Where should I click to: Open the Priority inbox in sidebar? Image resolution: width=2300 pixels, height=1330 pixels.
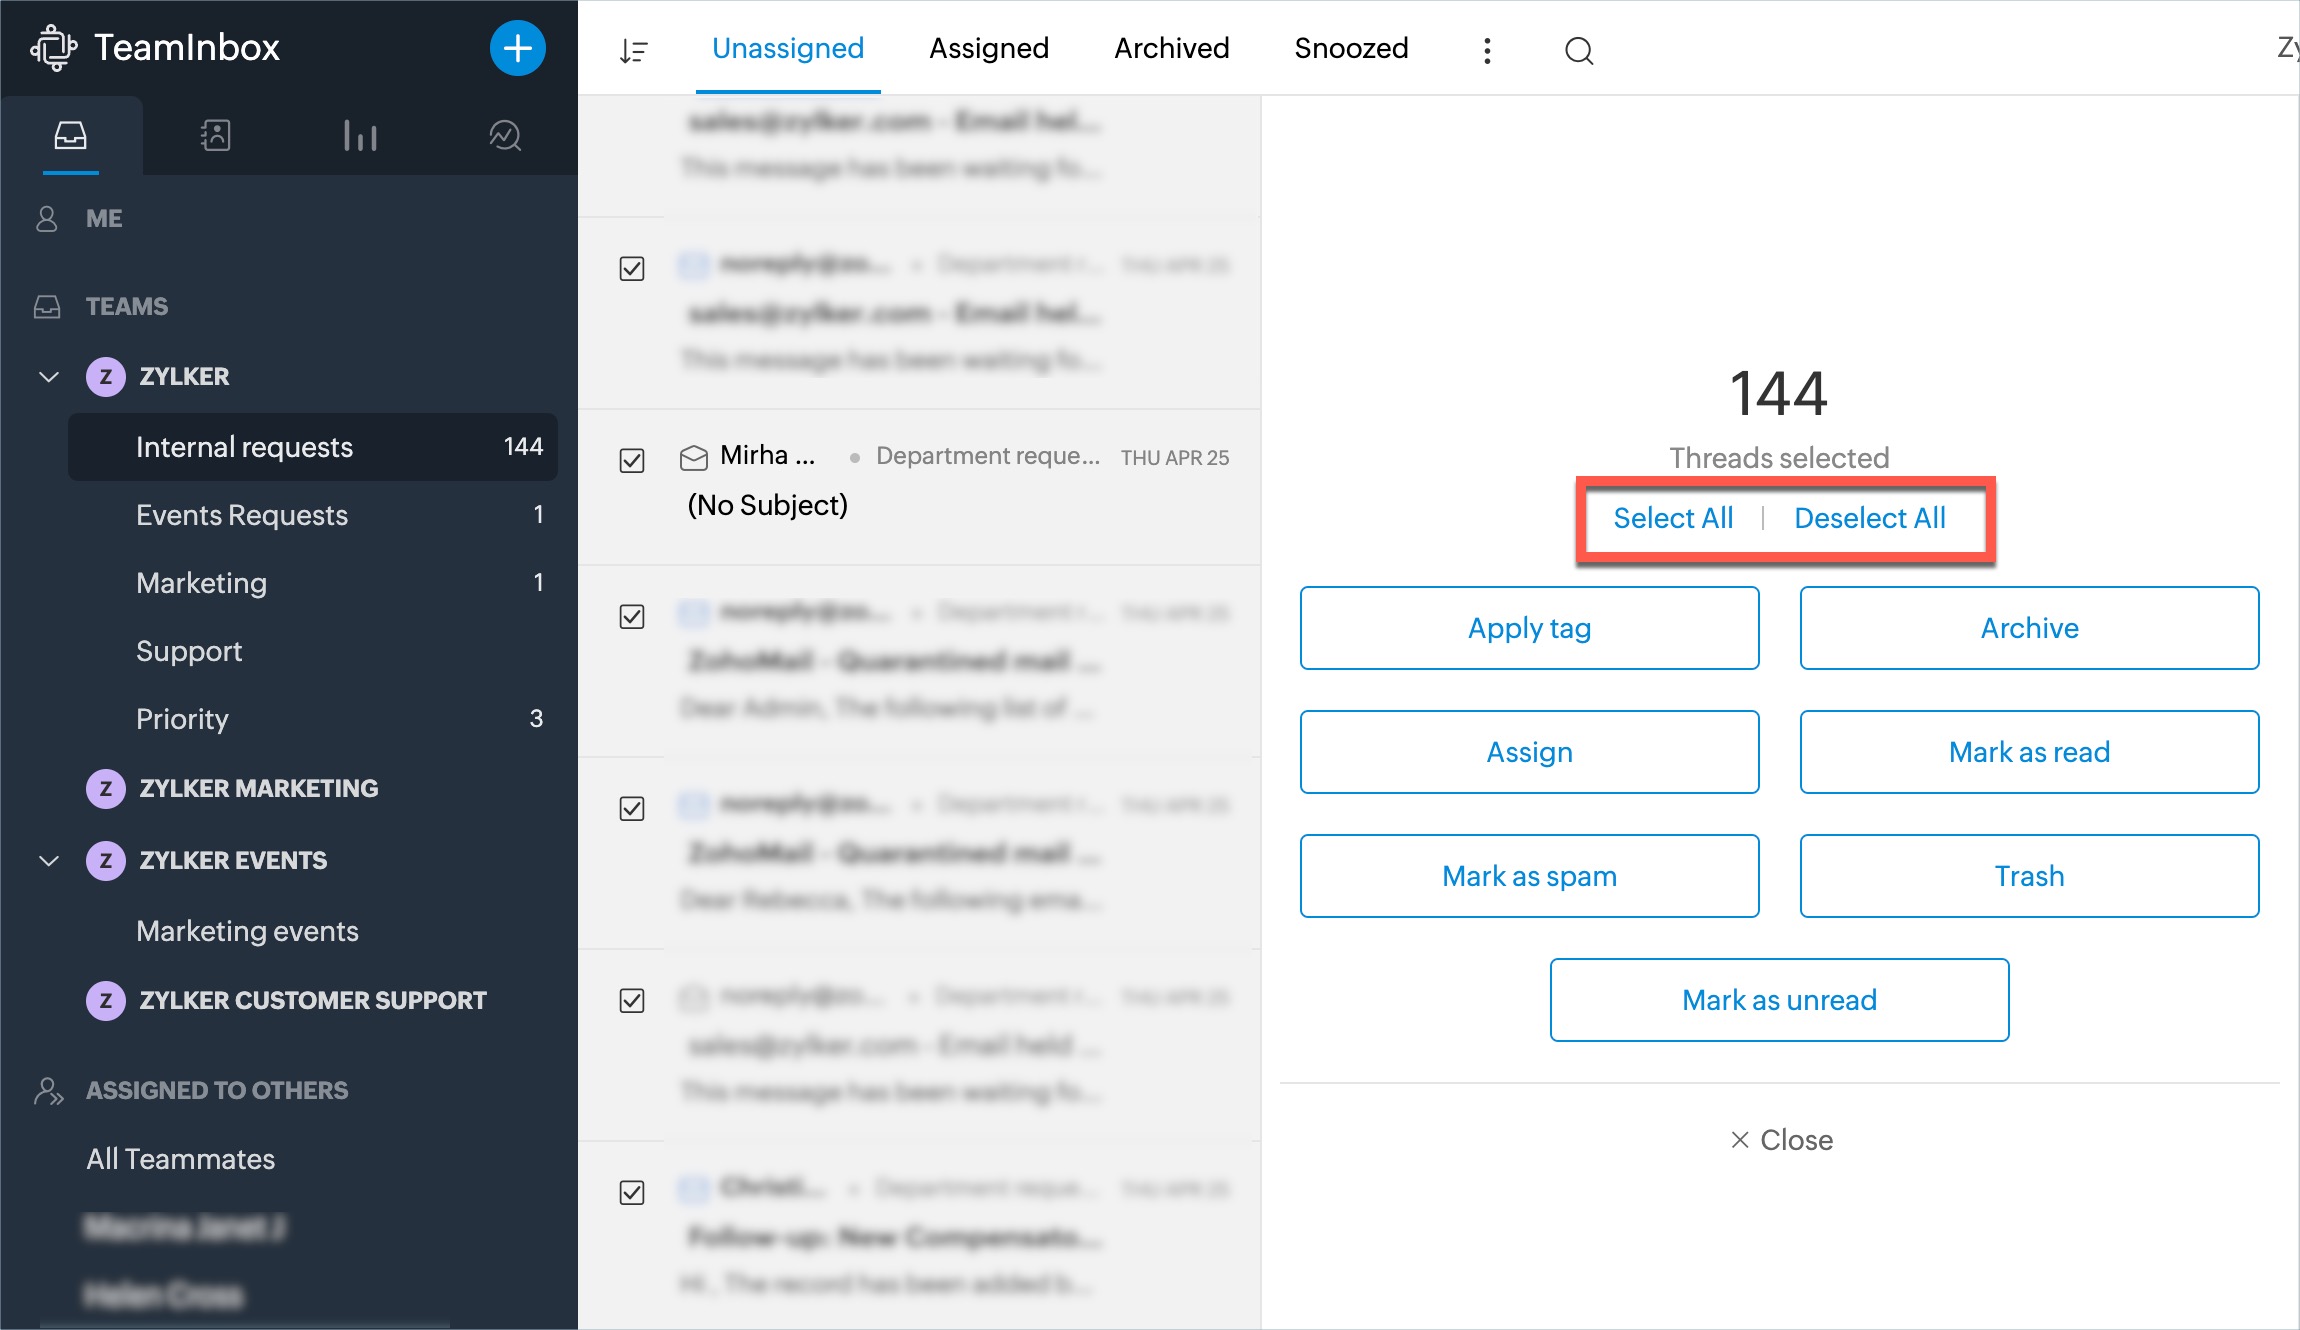tap(183, 719)
